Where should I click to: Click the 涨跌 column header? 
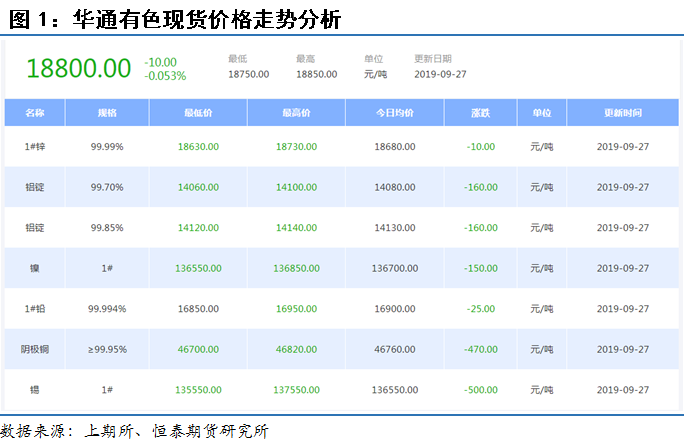pyautogui.click(x=481, y=113)
